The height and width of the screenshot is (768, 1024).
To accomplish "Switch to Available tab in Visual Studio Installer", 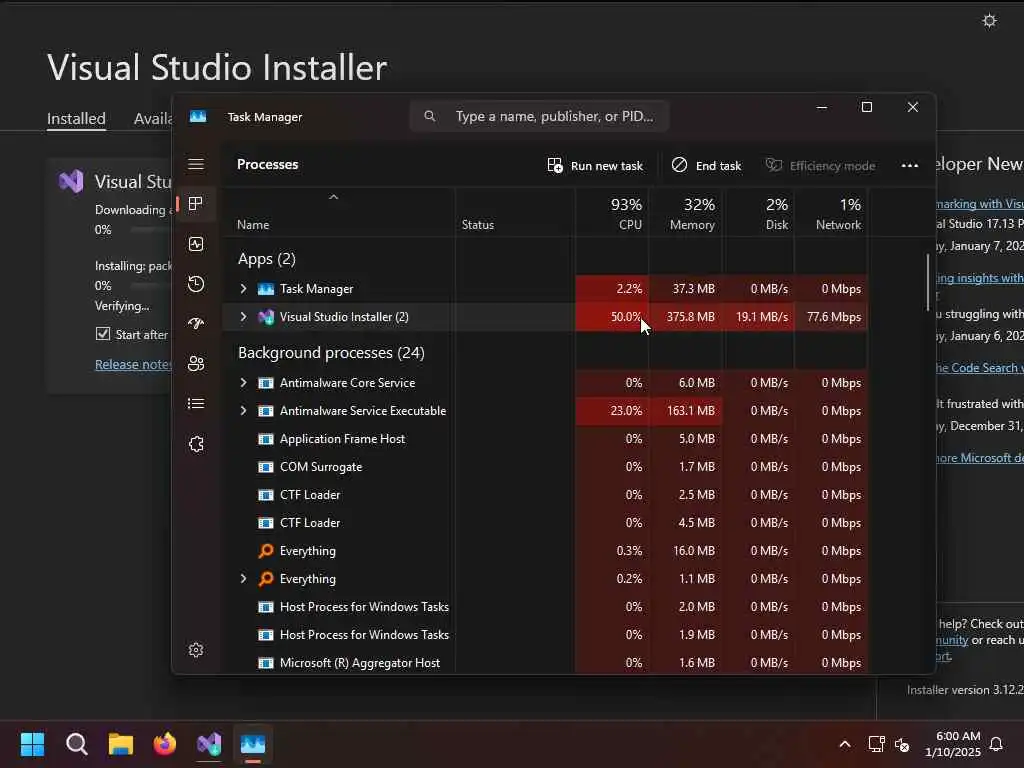I will point(153,119).
